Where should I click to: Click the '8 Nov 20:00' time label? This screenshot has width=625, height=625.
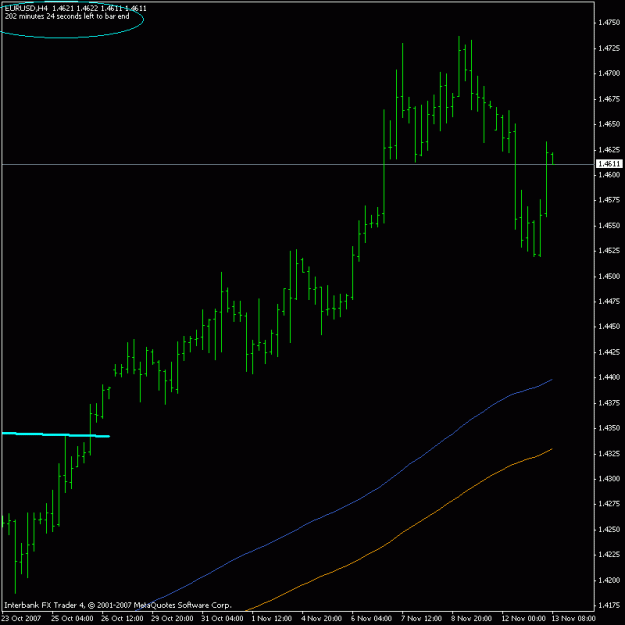click(x=472, y=618)
